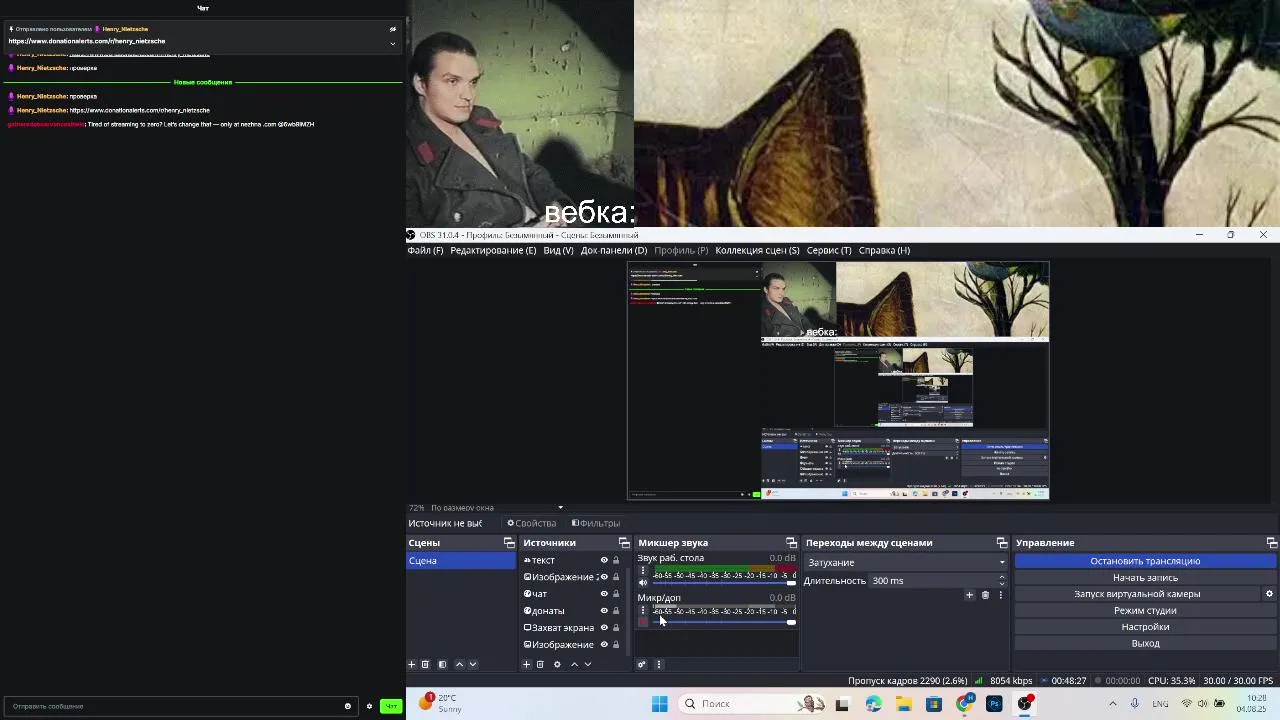Remove scene transition using trash icon
1280x720 pixels.
985,595
